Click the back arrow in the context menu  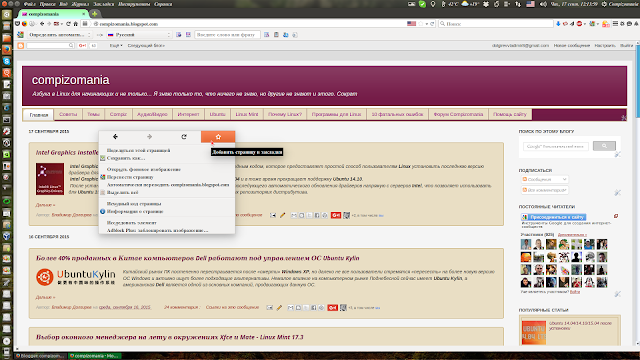pos(116,137)
